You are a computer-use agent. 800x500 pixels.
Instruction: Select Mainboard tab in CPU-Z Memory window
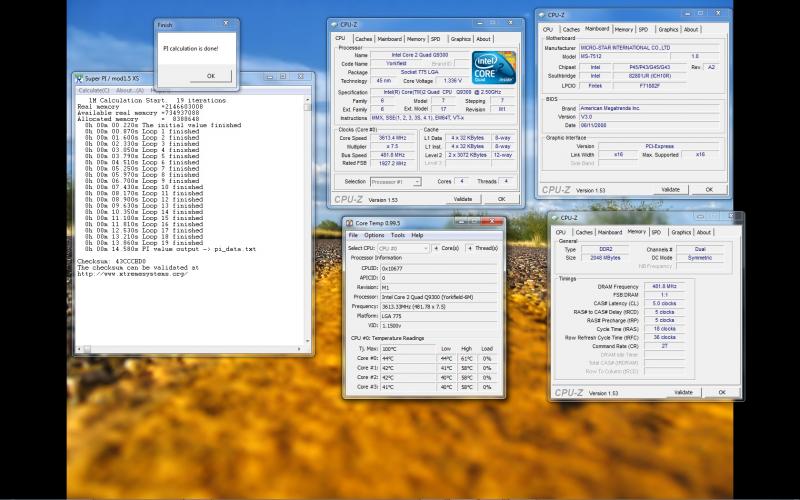[x=610, y=232]
